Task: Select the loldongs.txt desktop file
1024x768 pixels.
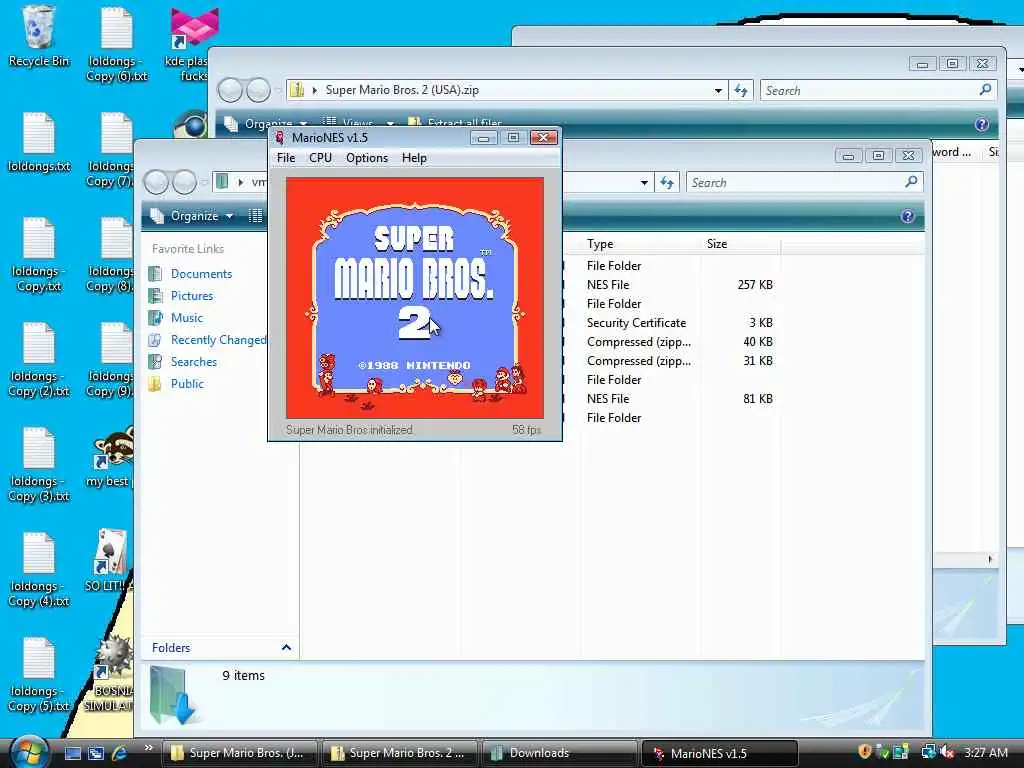Action: coord(39,142)
